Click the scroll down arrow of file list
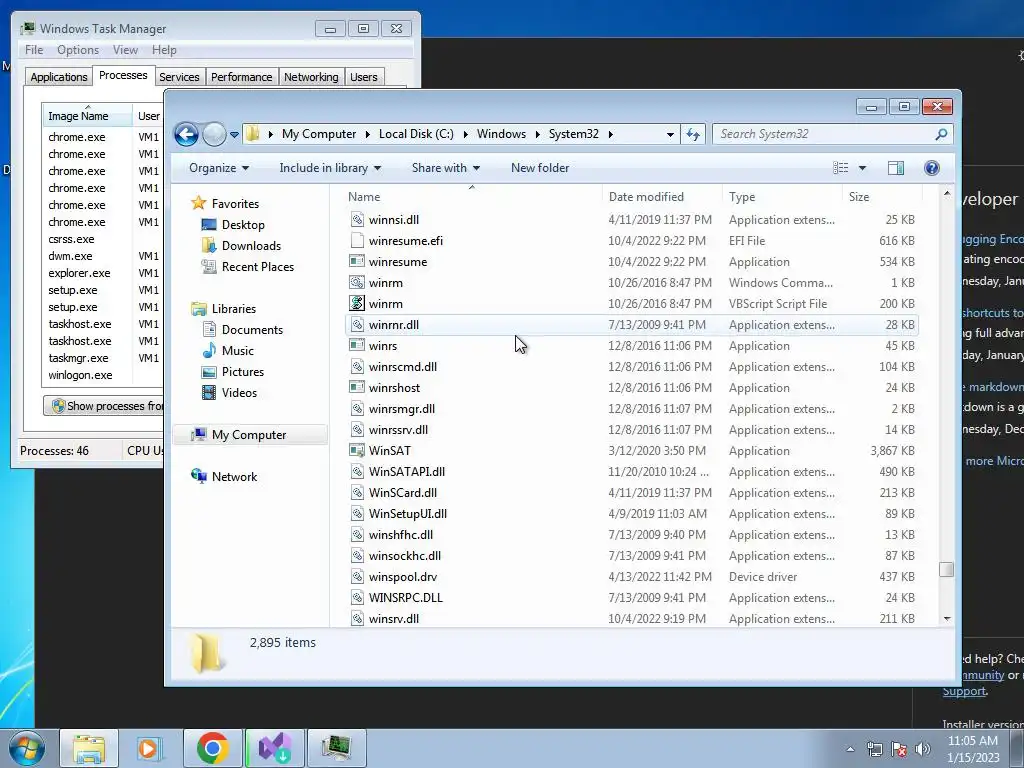Screen dimensions: 1024x768 coord(946,618)
